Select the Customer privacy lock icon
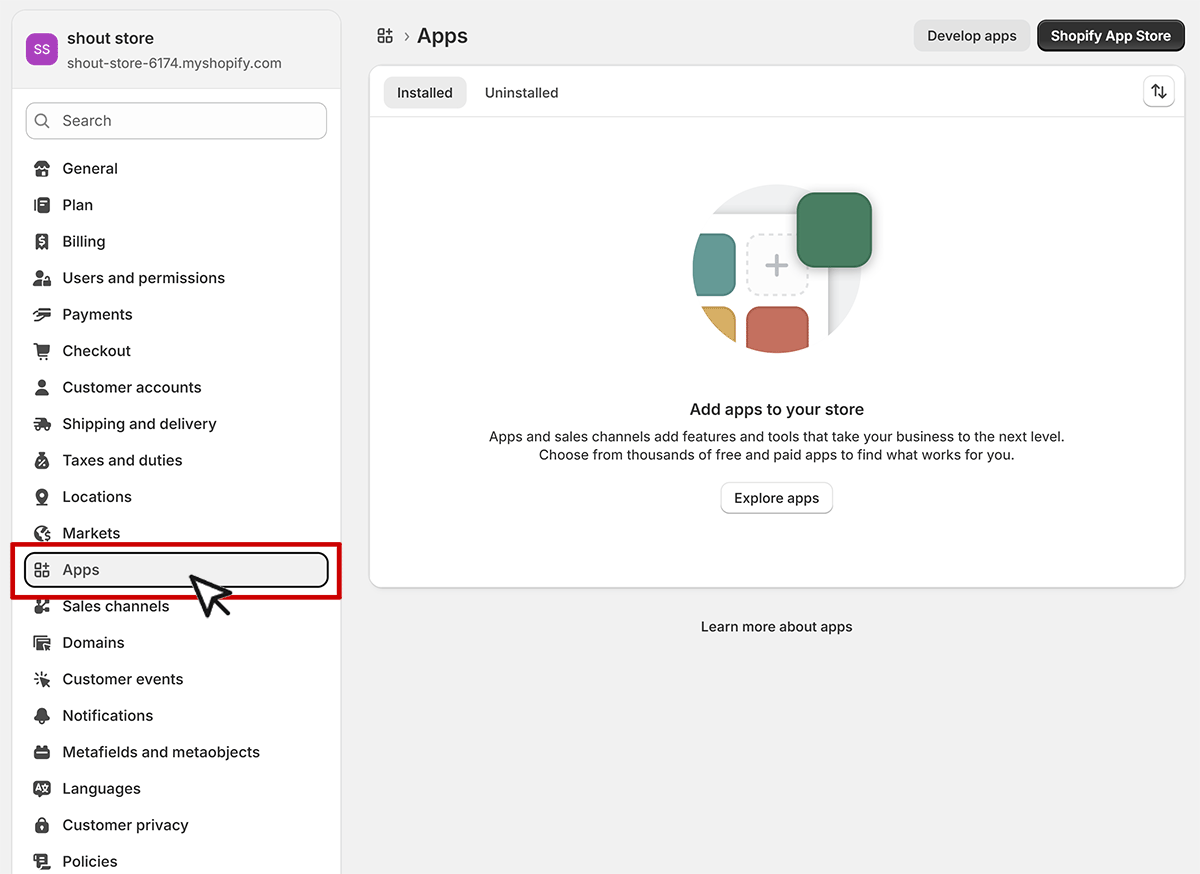Screen dimensions: 1200x874 [x=40, y=824]
